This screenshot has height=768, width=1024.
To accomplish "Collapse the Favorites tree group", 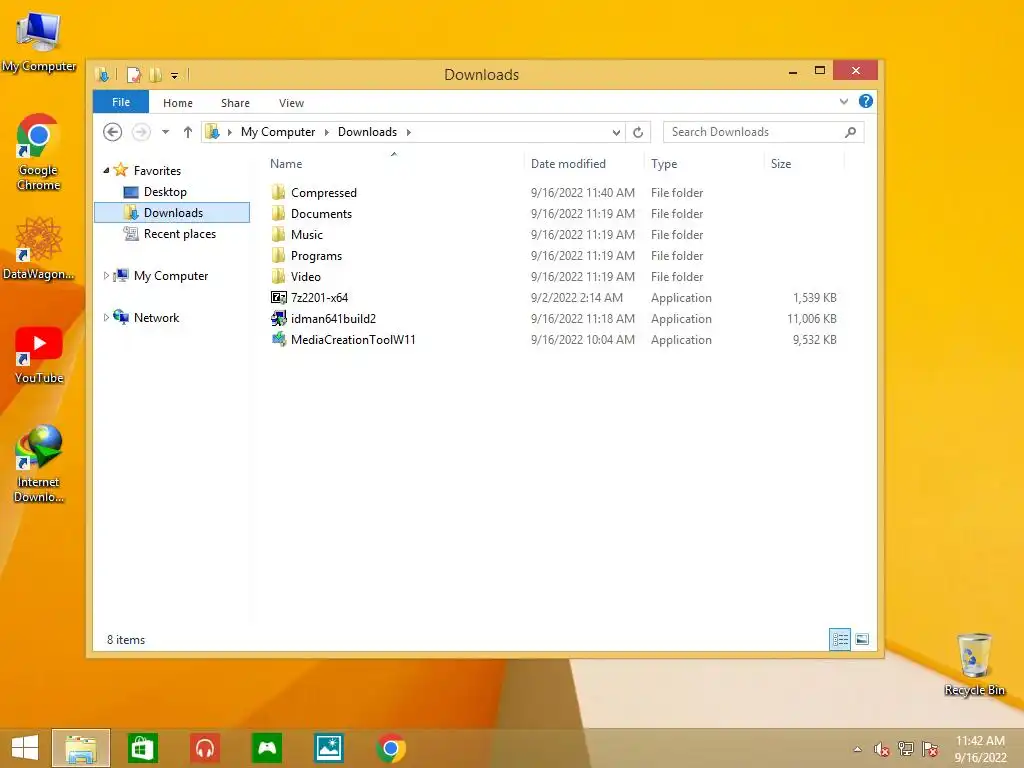I will (106, 170).
